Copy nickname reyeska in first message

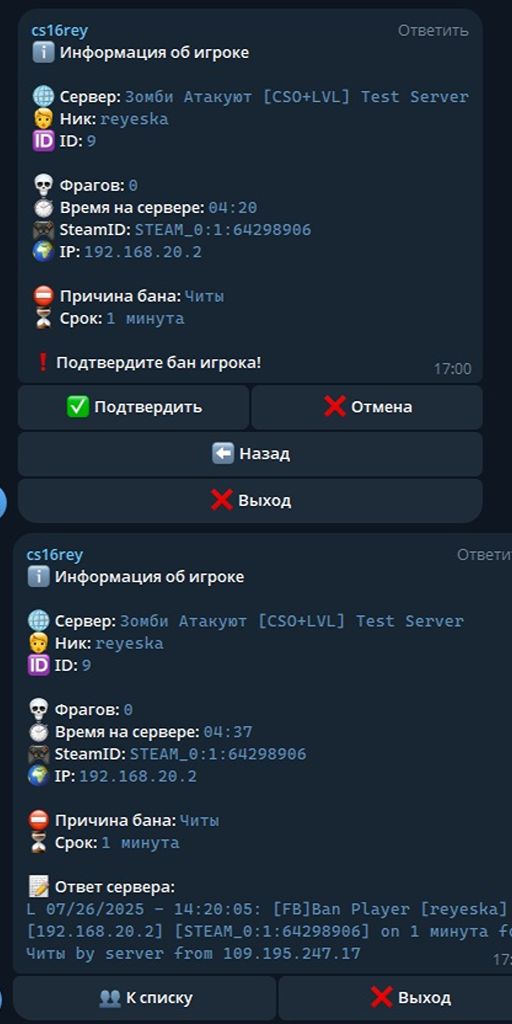point(134,119)
